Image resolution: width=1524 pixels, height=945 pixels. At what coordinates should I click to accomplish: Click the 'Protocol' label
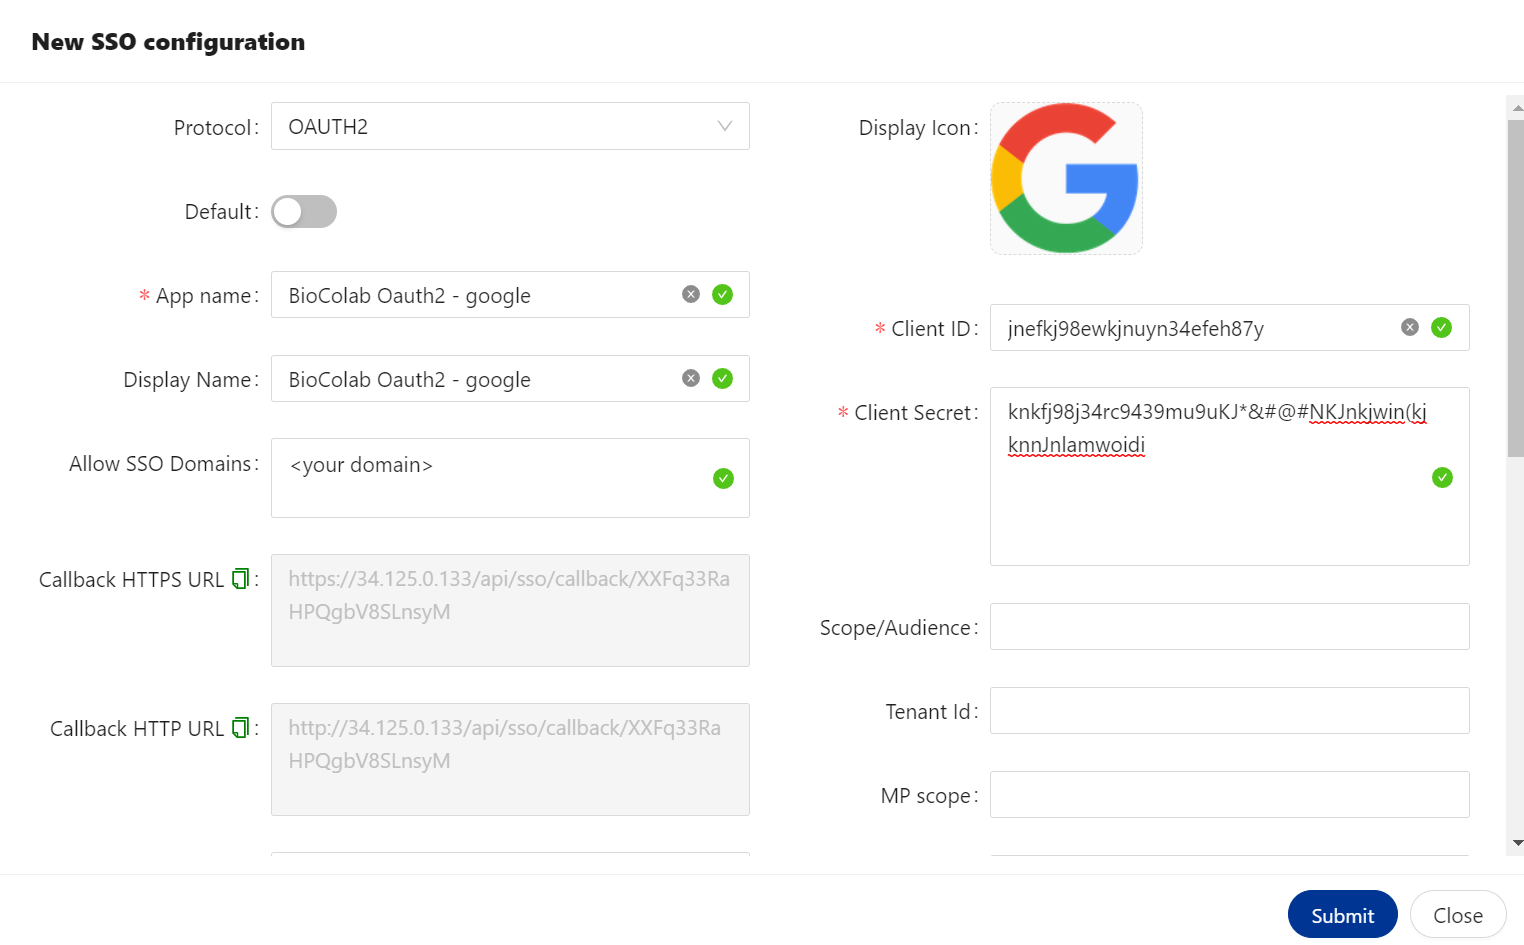click(x=213, y=127)
